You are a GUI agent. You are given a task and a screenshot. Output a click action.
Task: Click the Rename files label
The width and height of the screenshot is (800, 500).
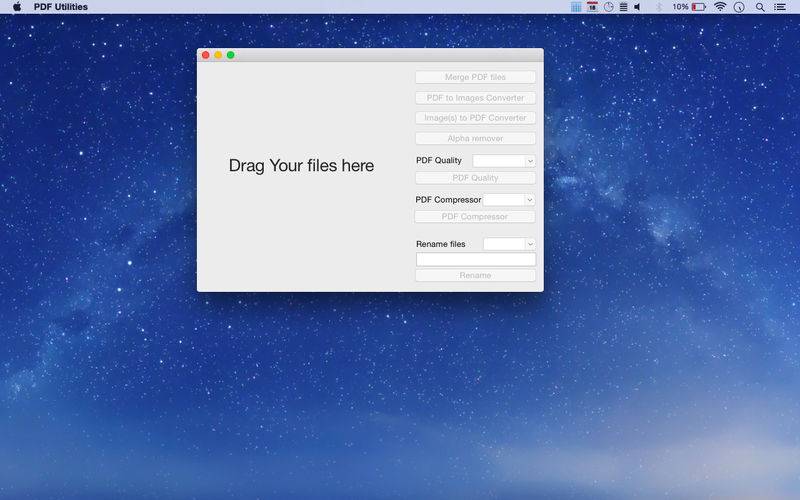click(x=441, y=244)
